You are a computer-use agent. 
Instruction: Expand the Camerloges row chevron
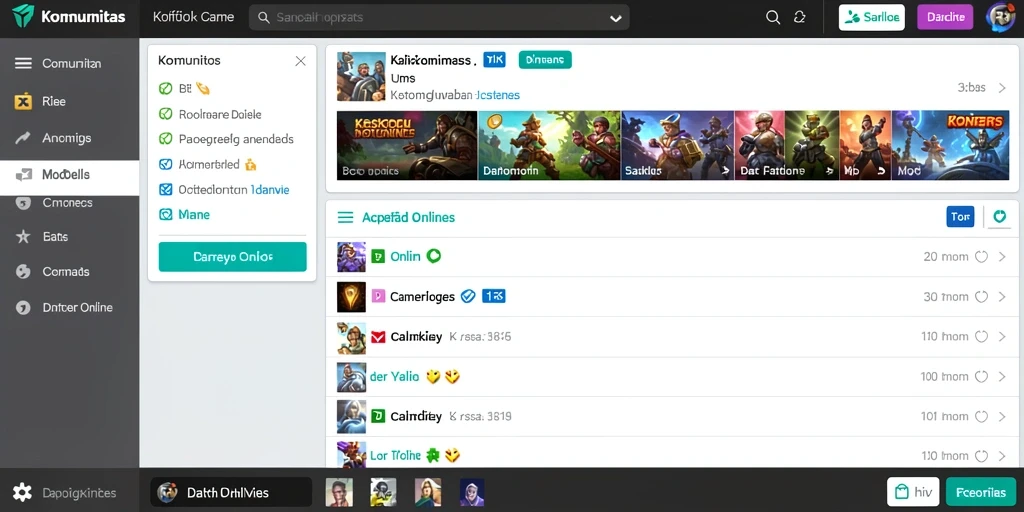coord(1002,296)
